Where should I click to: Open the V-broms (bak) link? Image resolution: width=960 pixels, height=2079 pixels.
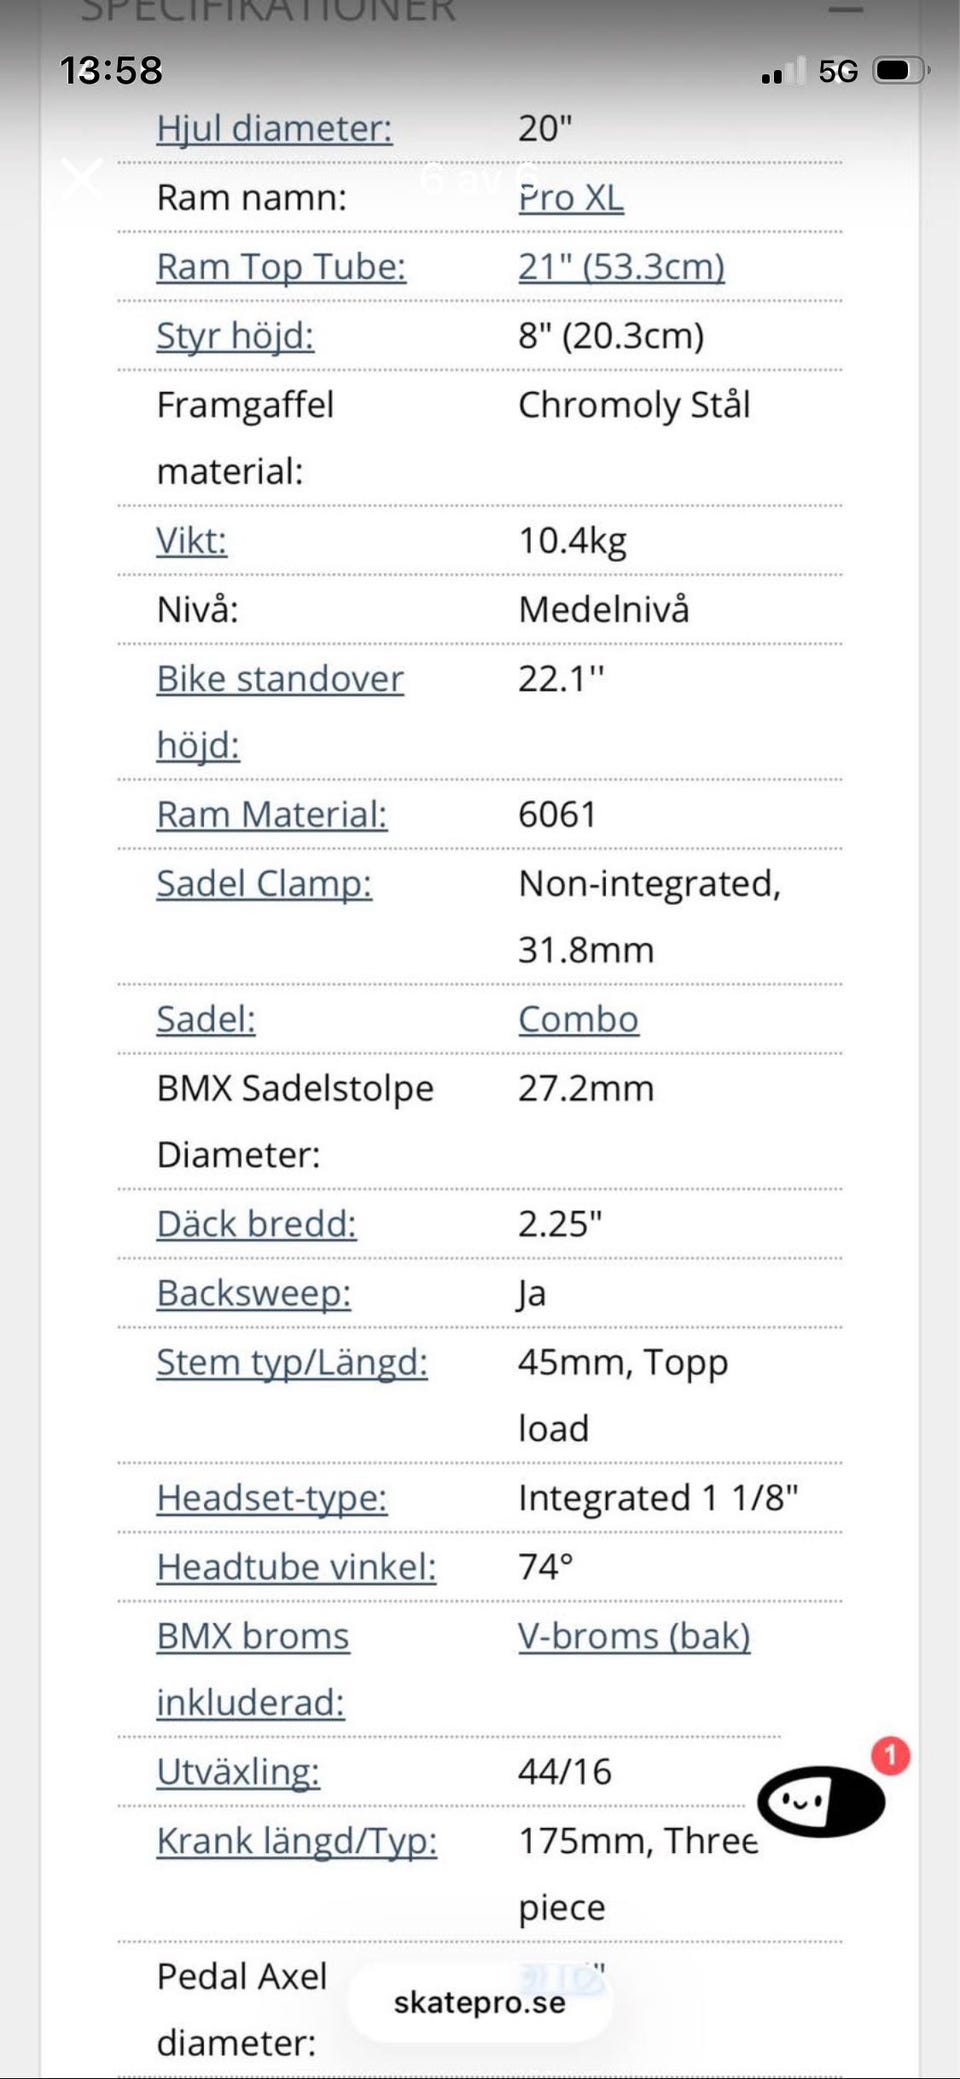pyautogui.click(x=634, y=1637)
